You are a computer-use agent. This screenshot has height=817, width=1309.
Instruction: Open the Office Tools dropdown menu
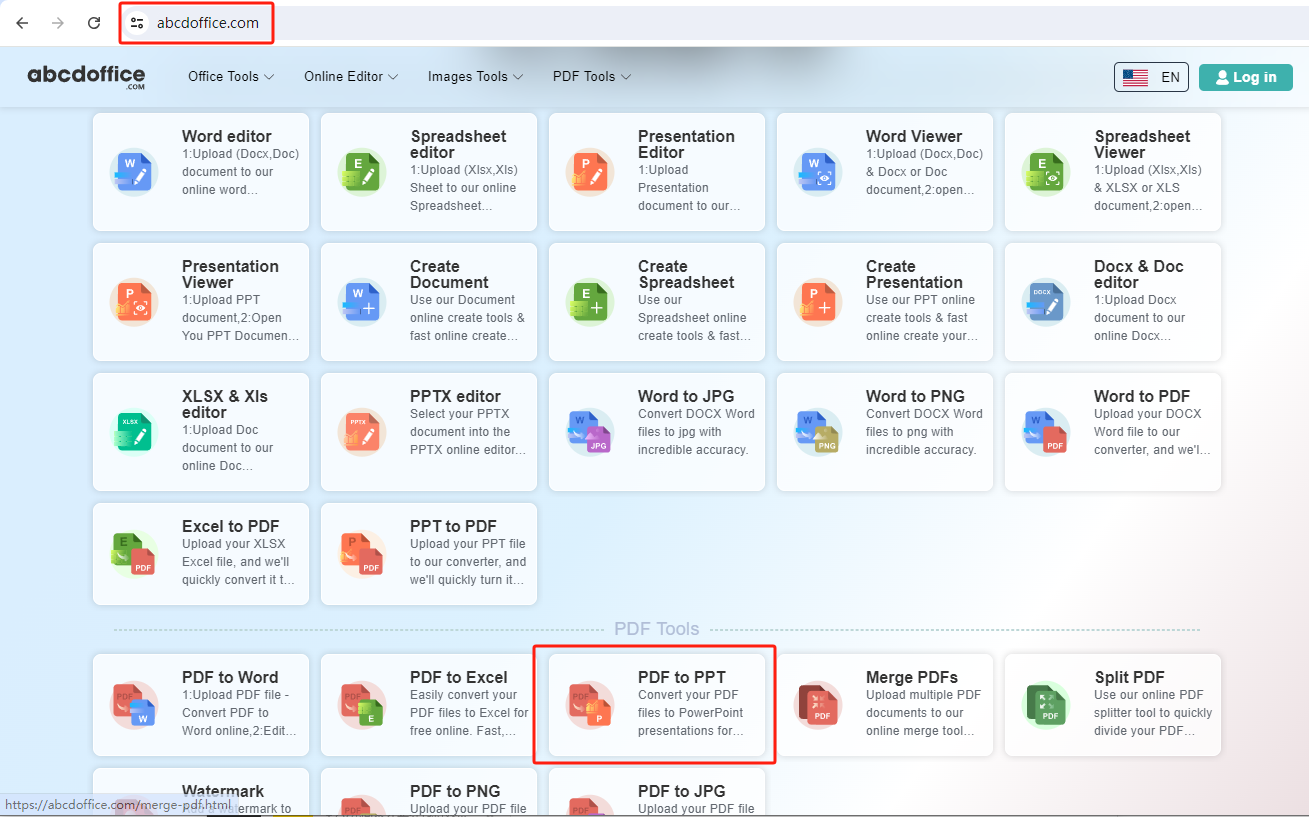231,77
